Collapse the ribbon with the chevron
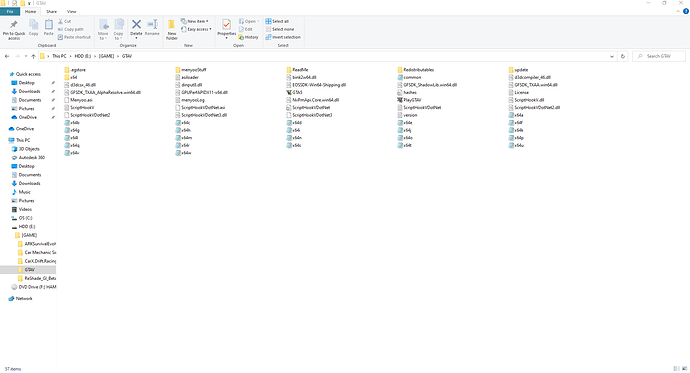The width and height of the screenshot is (690, 373). click(678, 11)
